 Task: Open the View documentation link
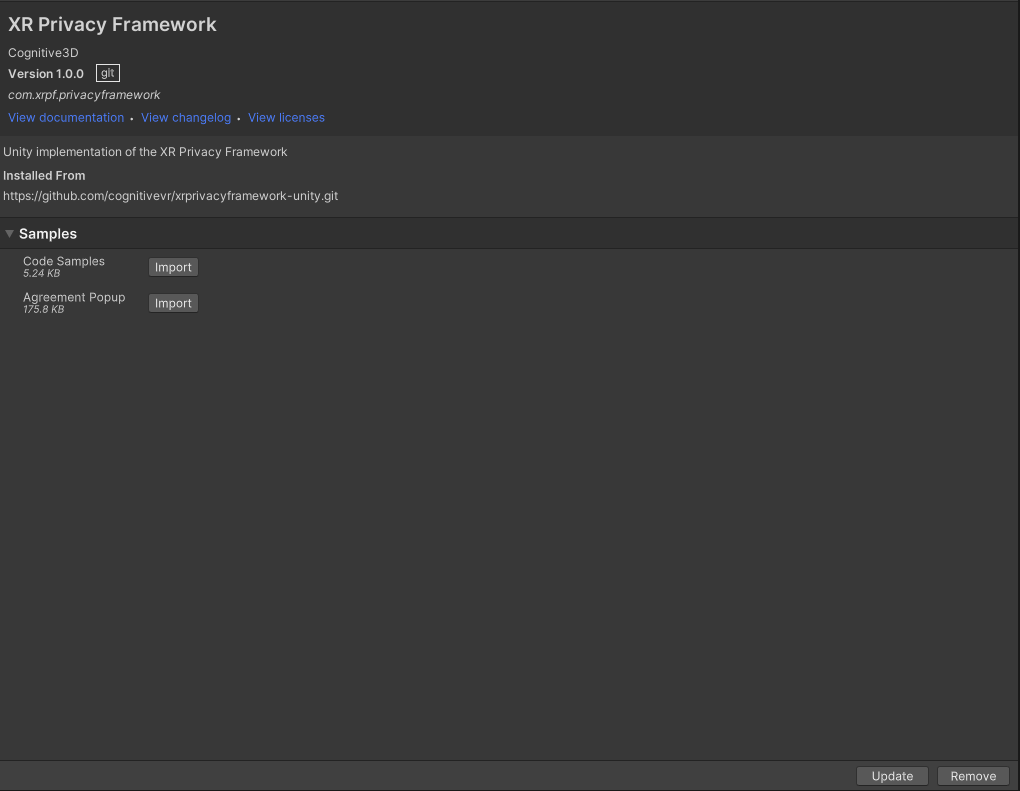(66, 118)
